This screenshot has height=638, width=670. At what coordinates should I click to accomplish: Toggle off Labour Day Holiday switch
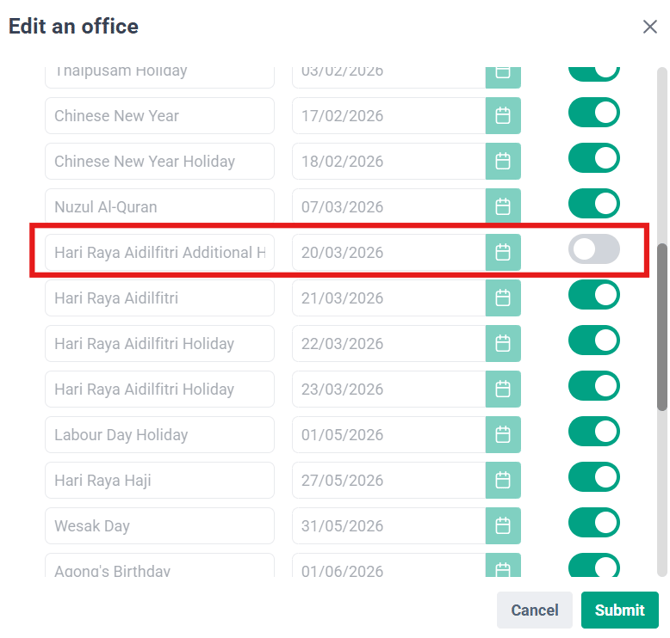[x=594, y=432]
